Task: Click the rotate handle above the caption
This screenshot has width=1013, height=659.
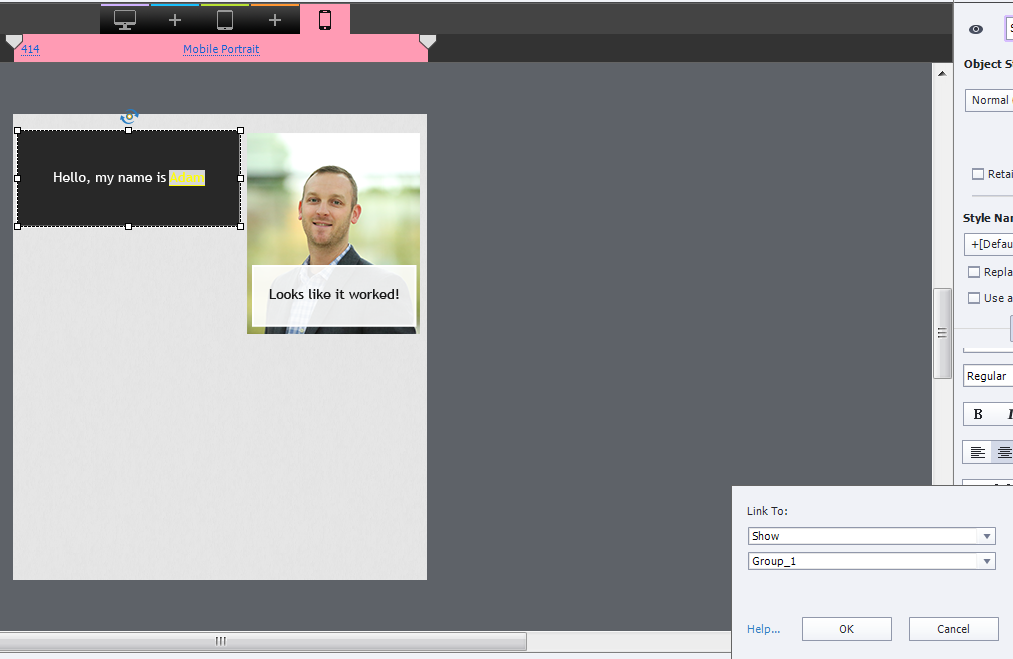Action: (x=128, y=117)
